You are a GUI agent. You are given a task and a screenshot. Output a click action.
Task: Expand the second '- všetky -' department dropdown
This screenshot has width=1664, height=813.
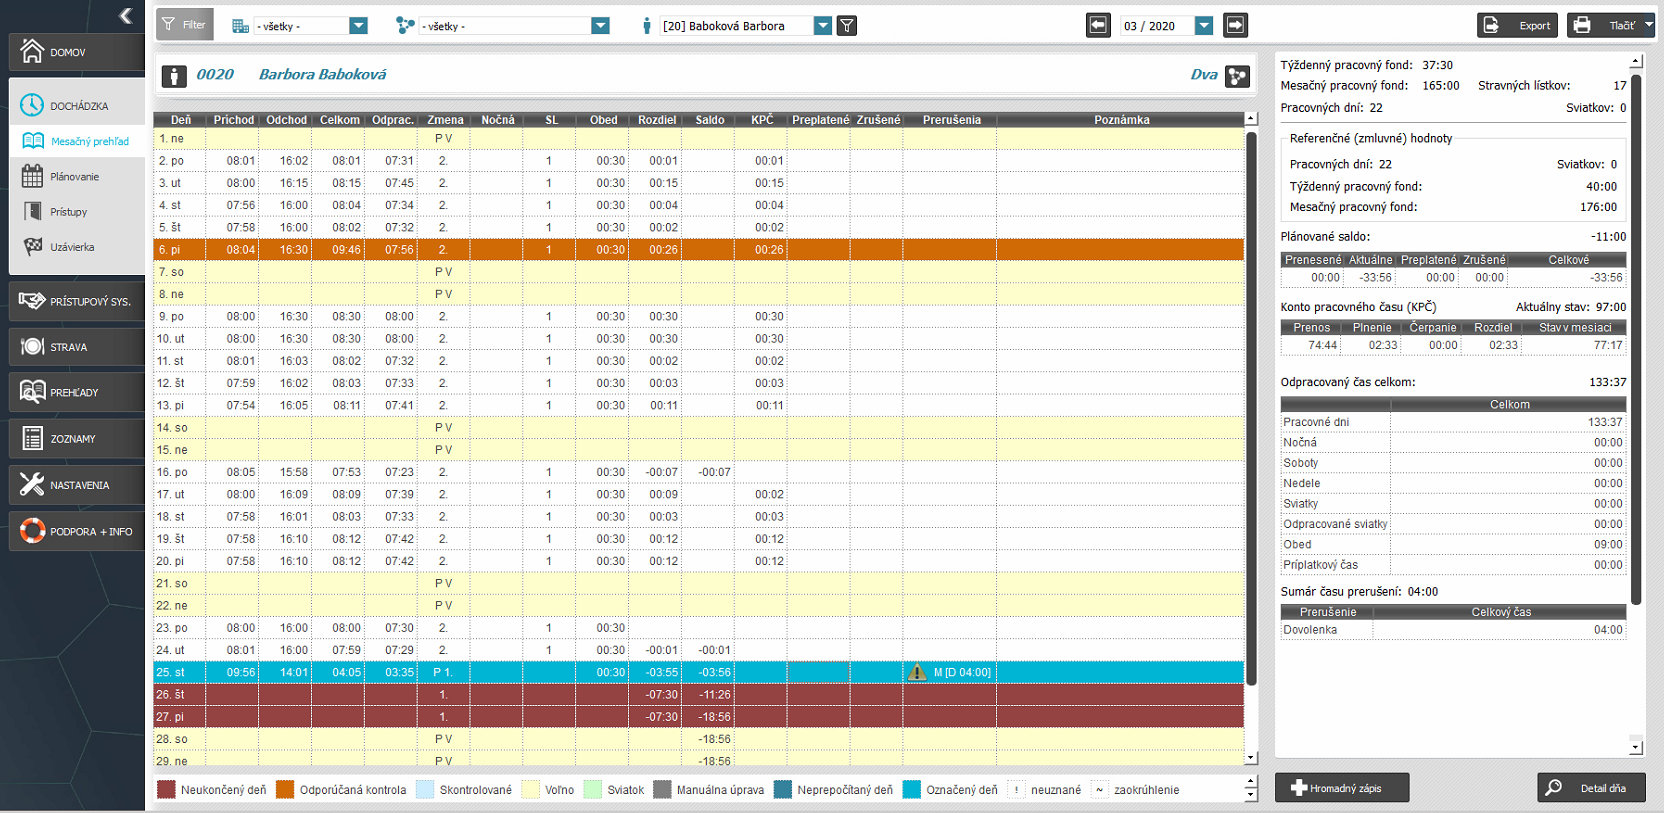[x=600, y=26]
